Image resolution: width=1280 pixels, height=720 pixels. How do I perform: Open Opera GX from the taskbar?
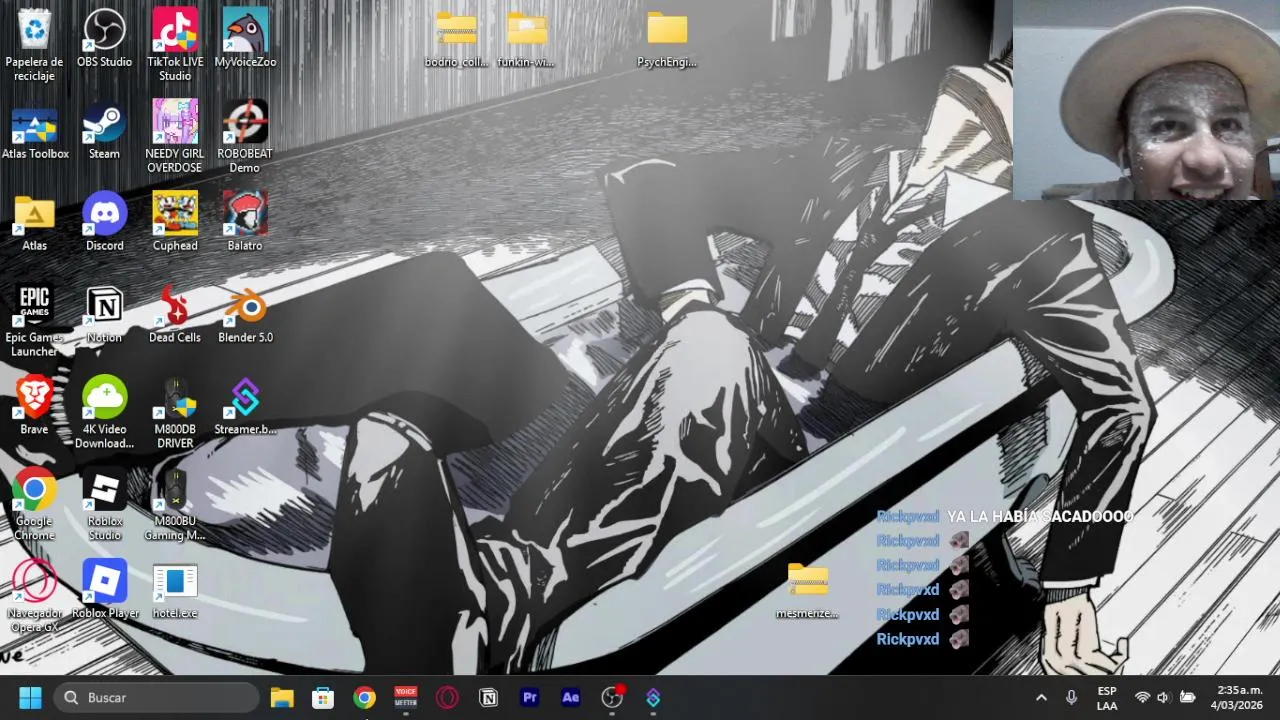(x=447, y=697)
